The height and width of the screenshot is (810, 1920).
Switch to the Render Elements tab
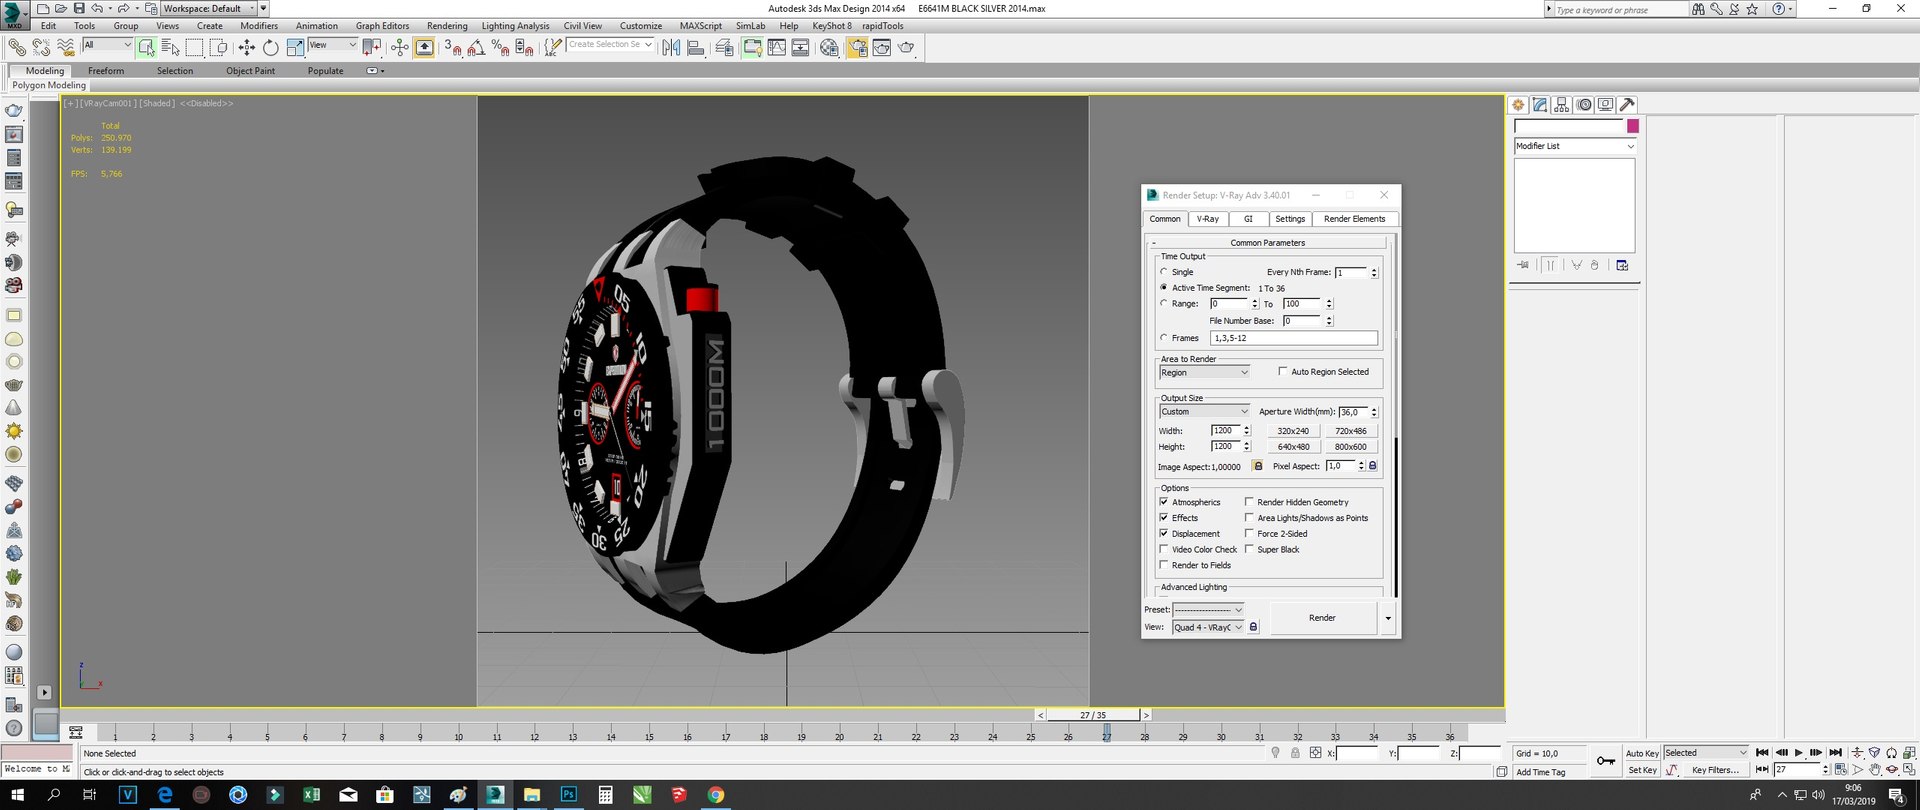click(x=1354, y=219)
